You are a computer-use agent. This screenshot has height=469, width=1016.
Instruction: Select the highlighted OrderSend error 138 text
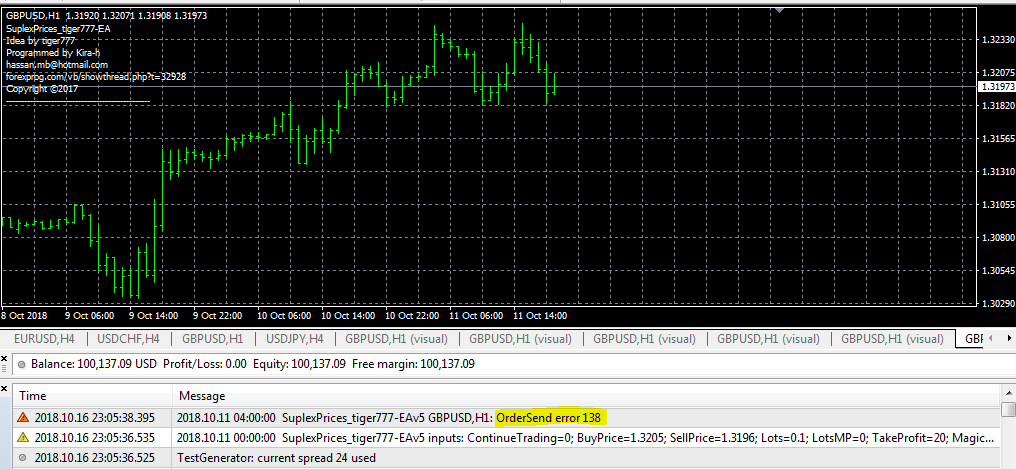(x=548, y=417)
